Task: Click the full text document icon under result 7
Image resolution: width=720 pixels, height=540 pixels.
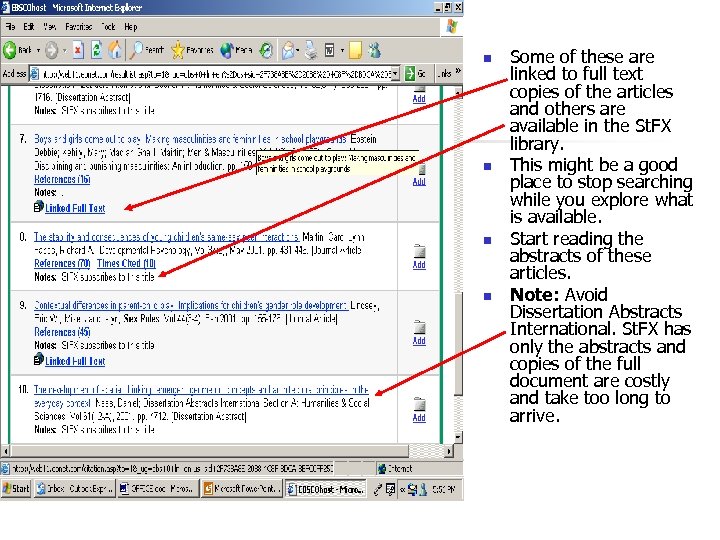Action: click(39, 207)
